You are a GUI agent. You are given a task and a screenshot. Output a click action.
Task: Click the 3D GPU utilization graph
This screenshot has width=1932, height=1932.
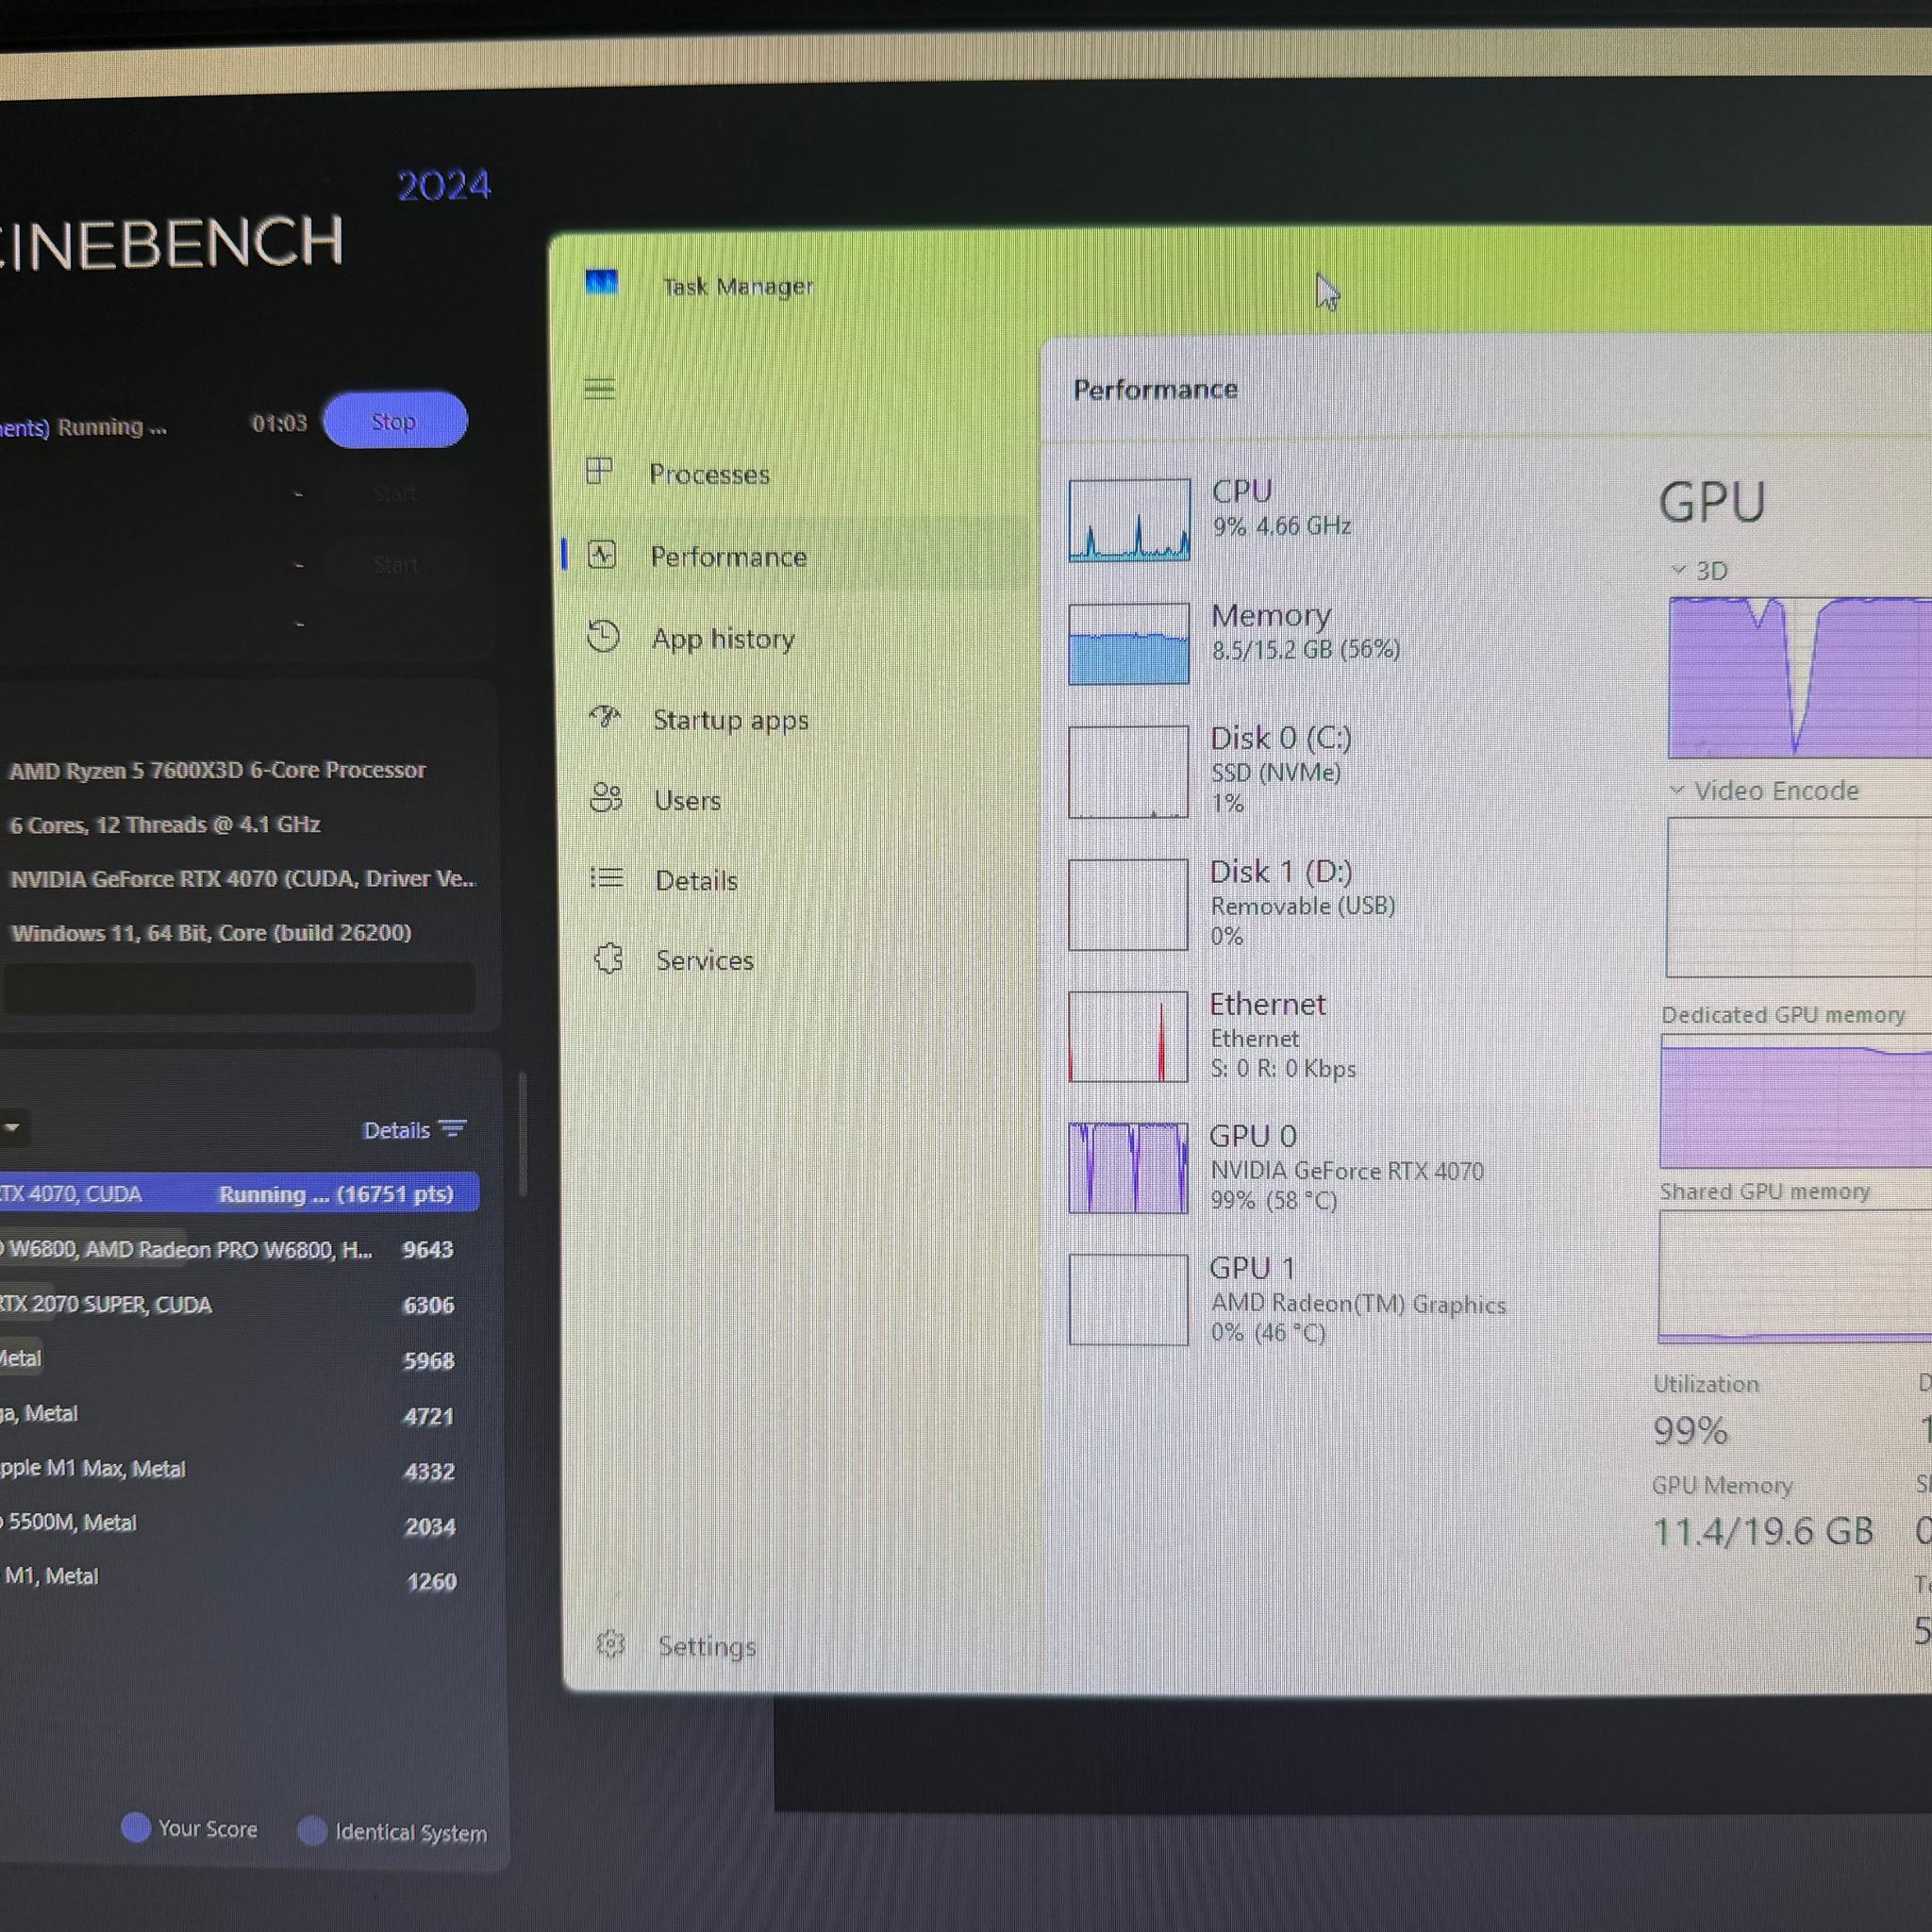1800,677
